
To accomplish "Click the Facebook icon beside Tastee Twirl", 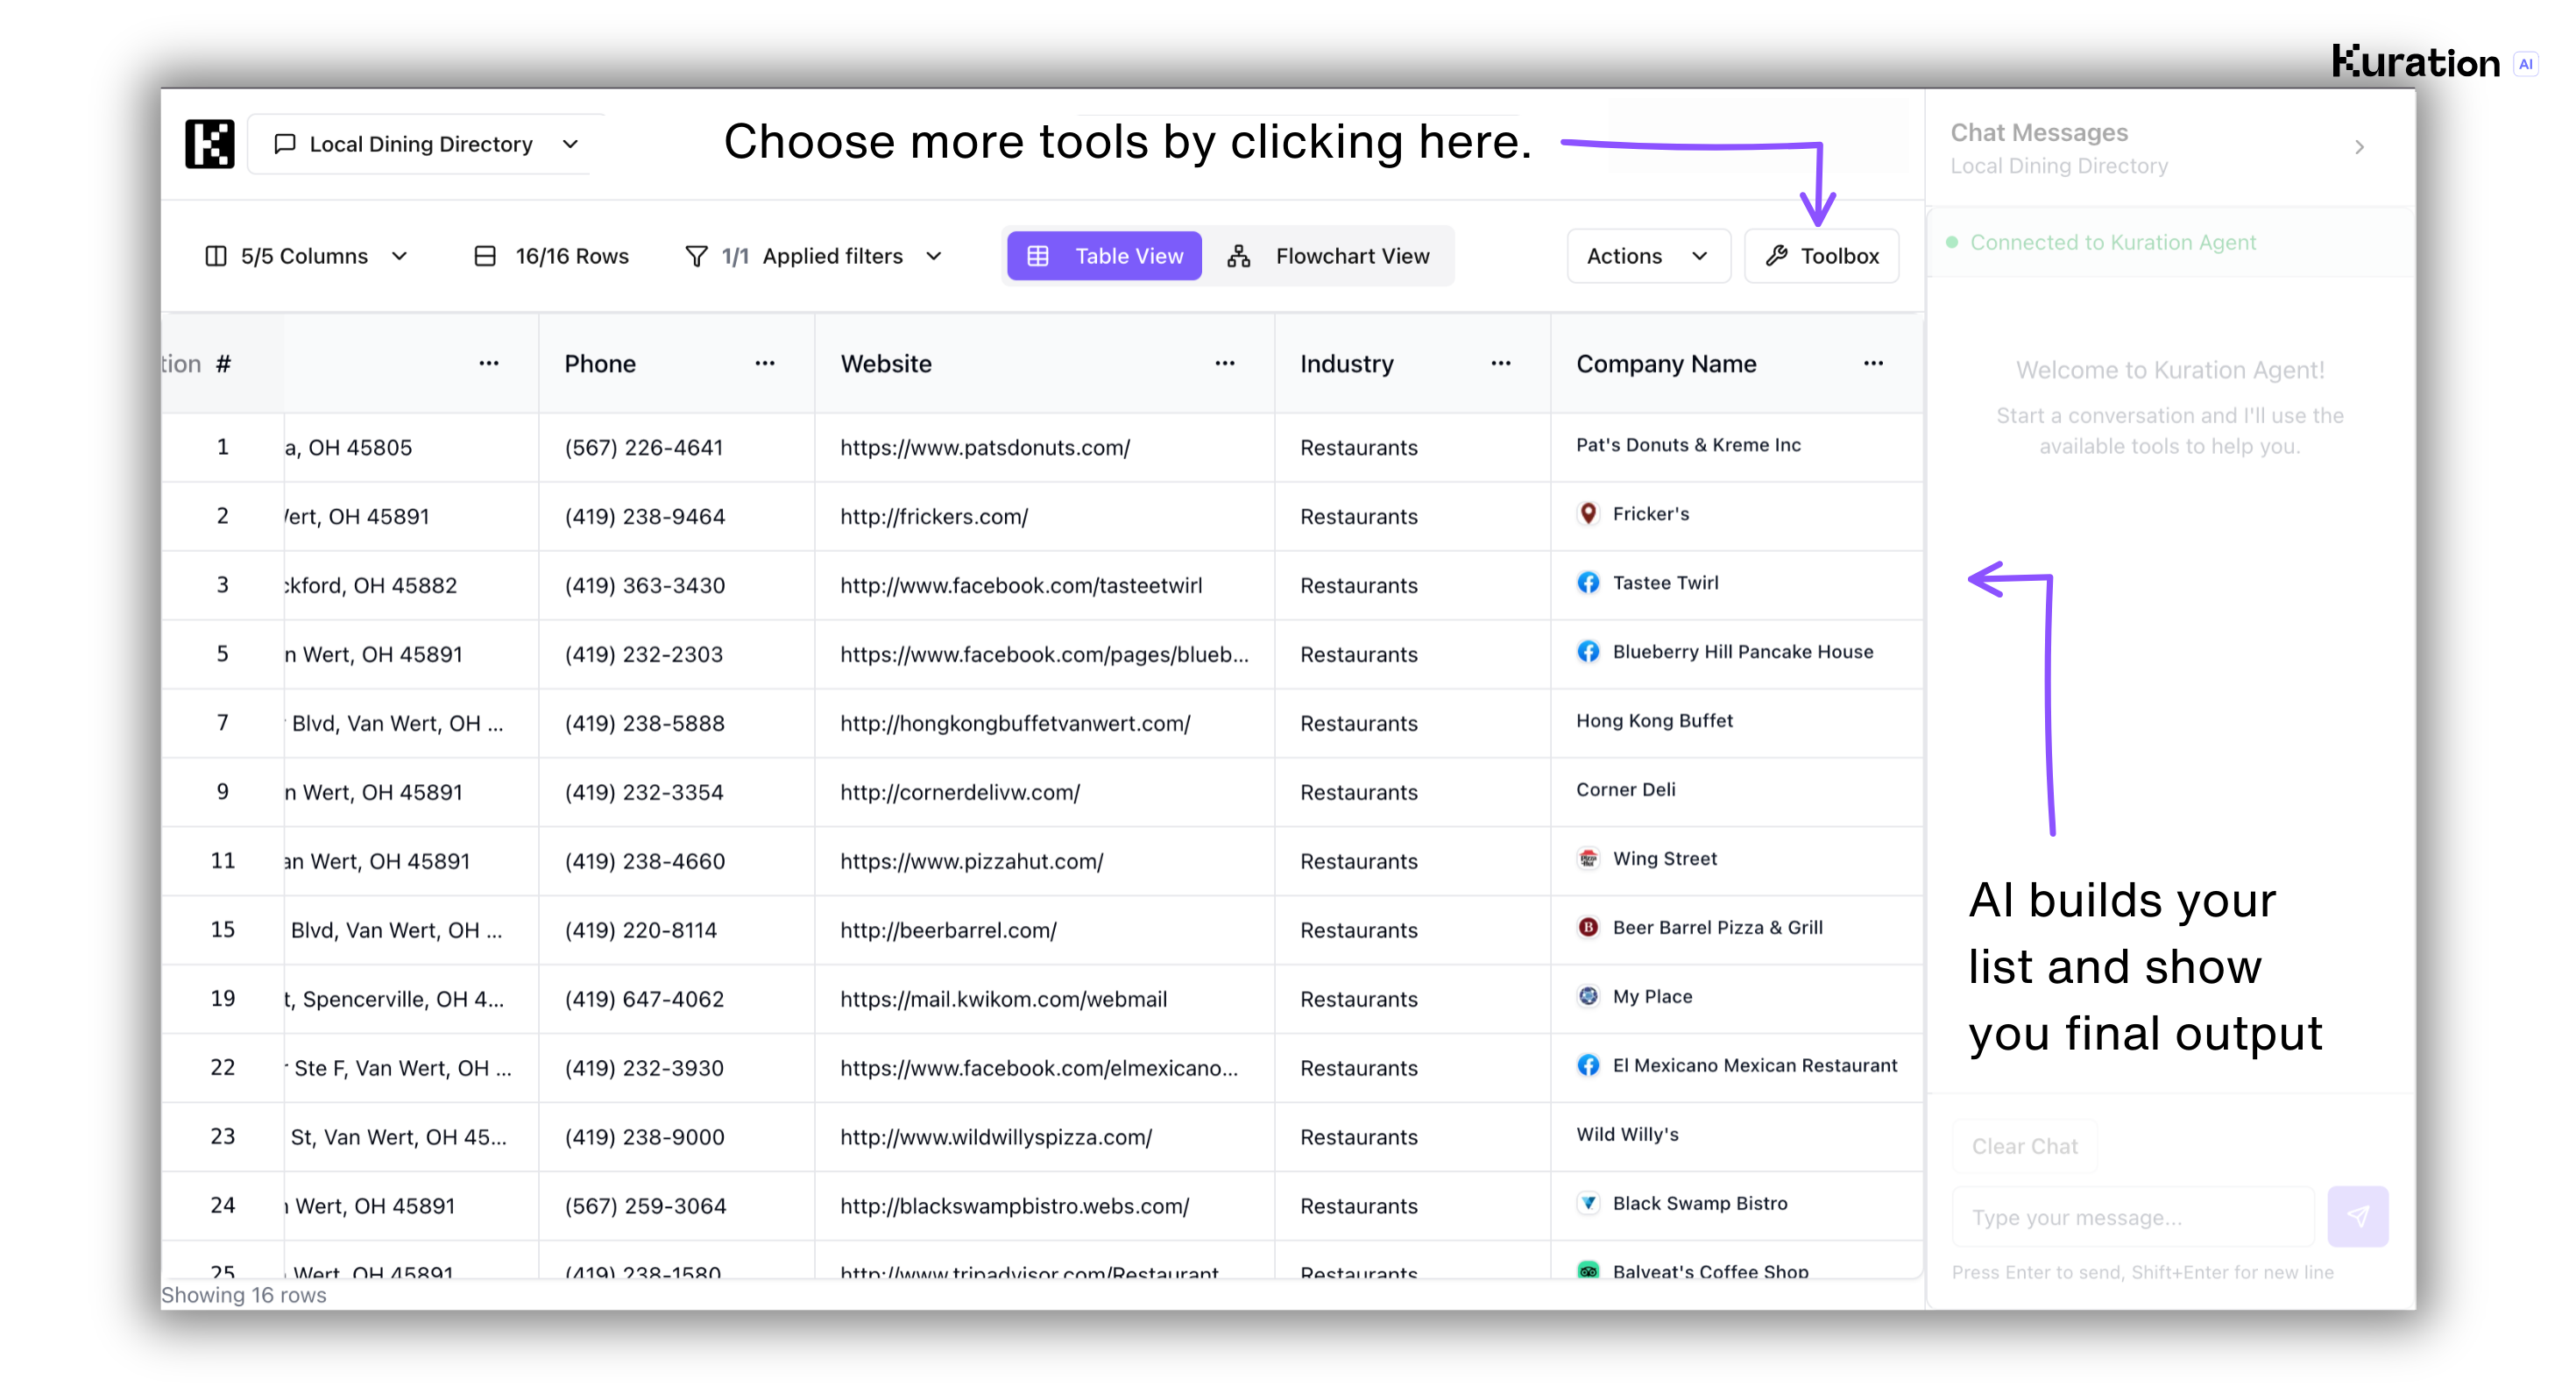I will coord(1588,583).
